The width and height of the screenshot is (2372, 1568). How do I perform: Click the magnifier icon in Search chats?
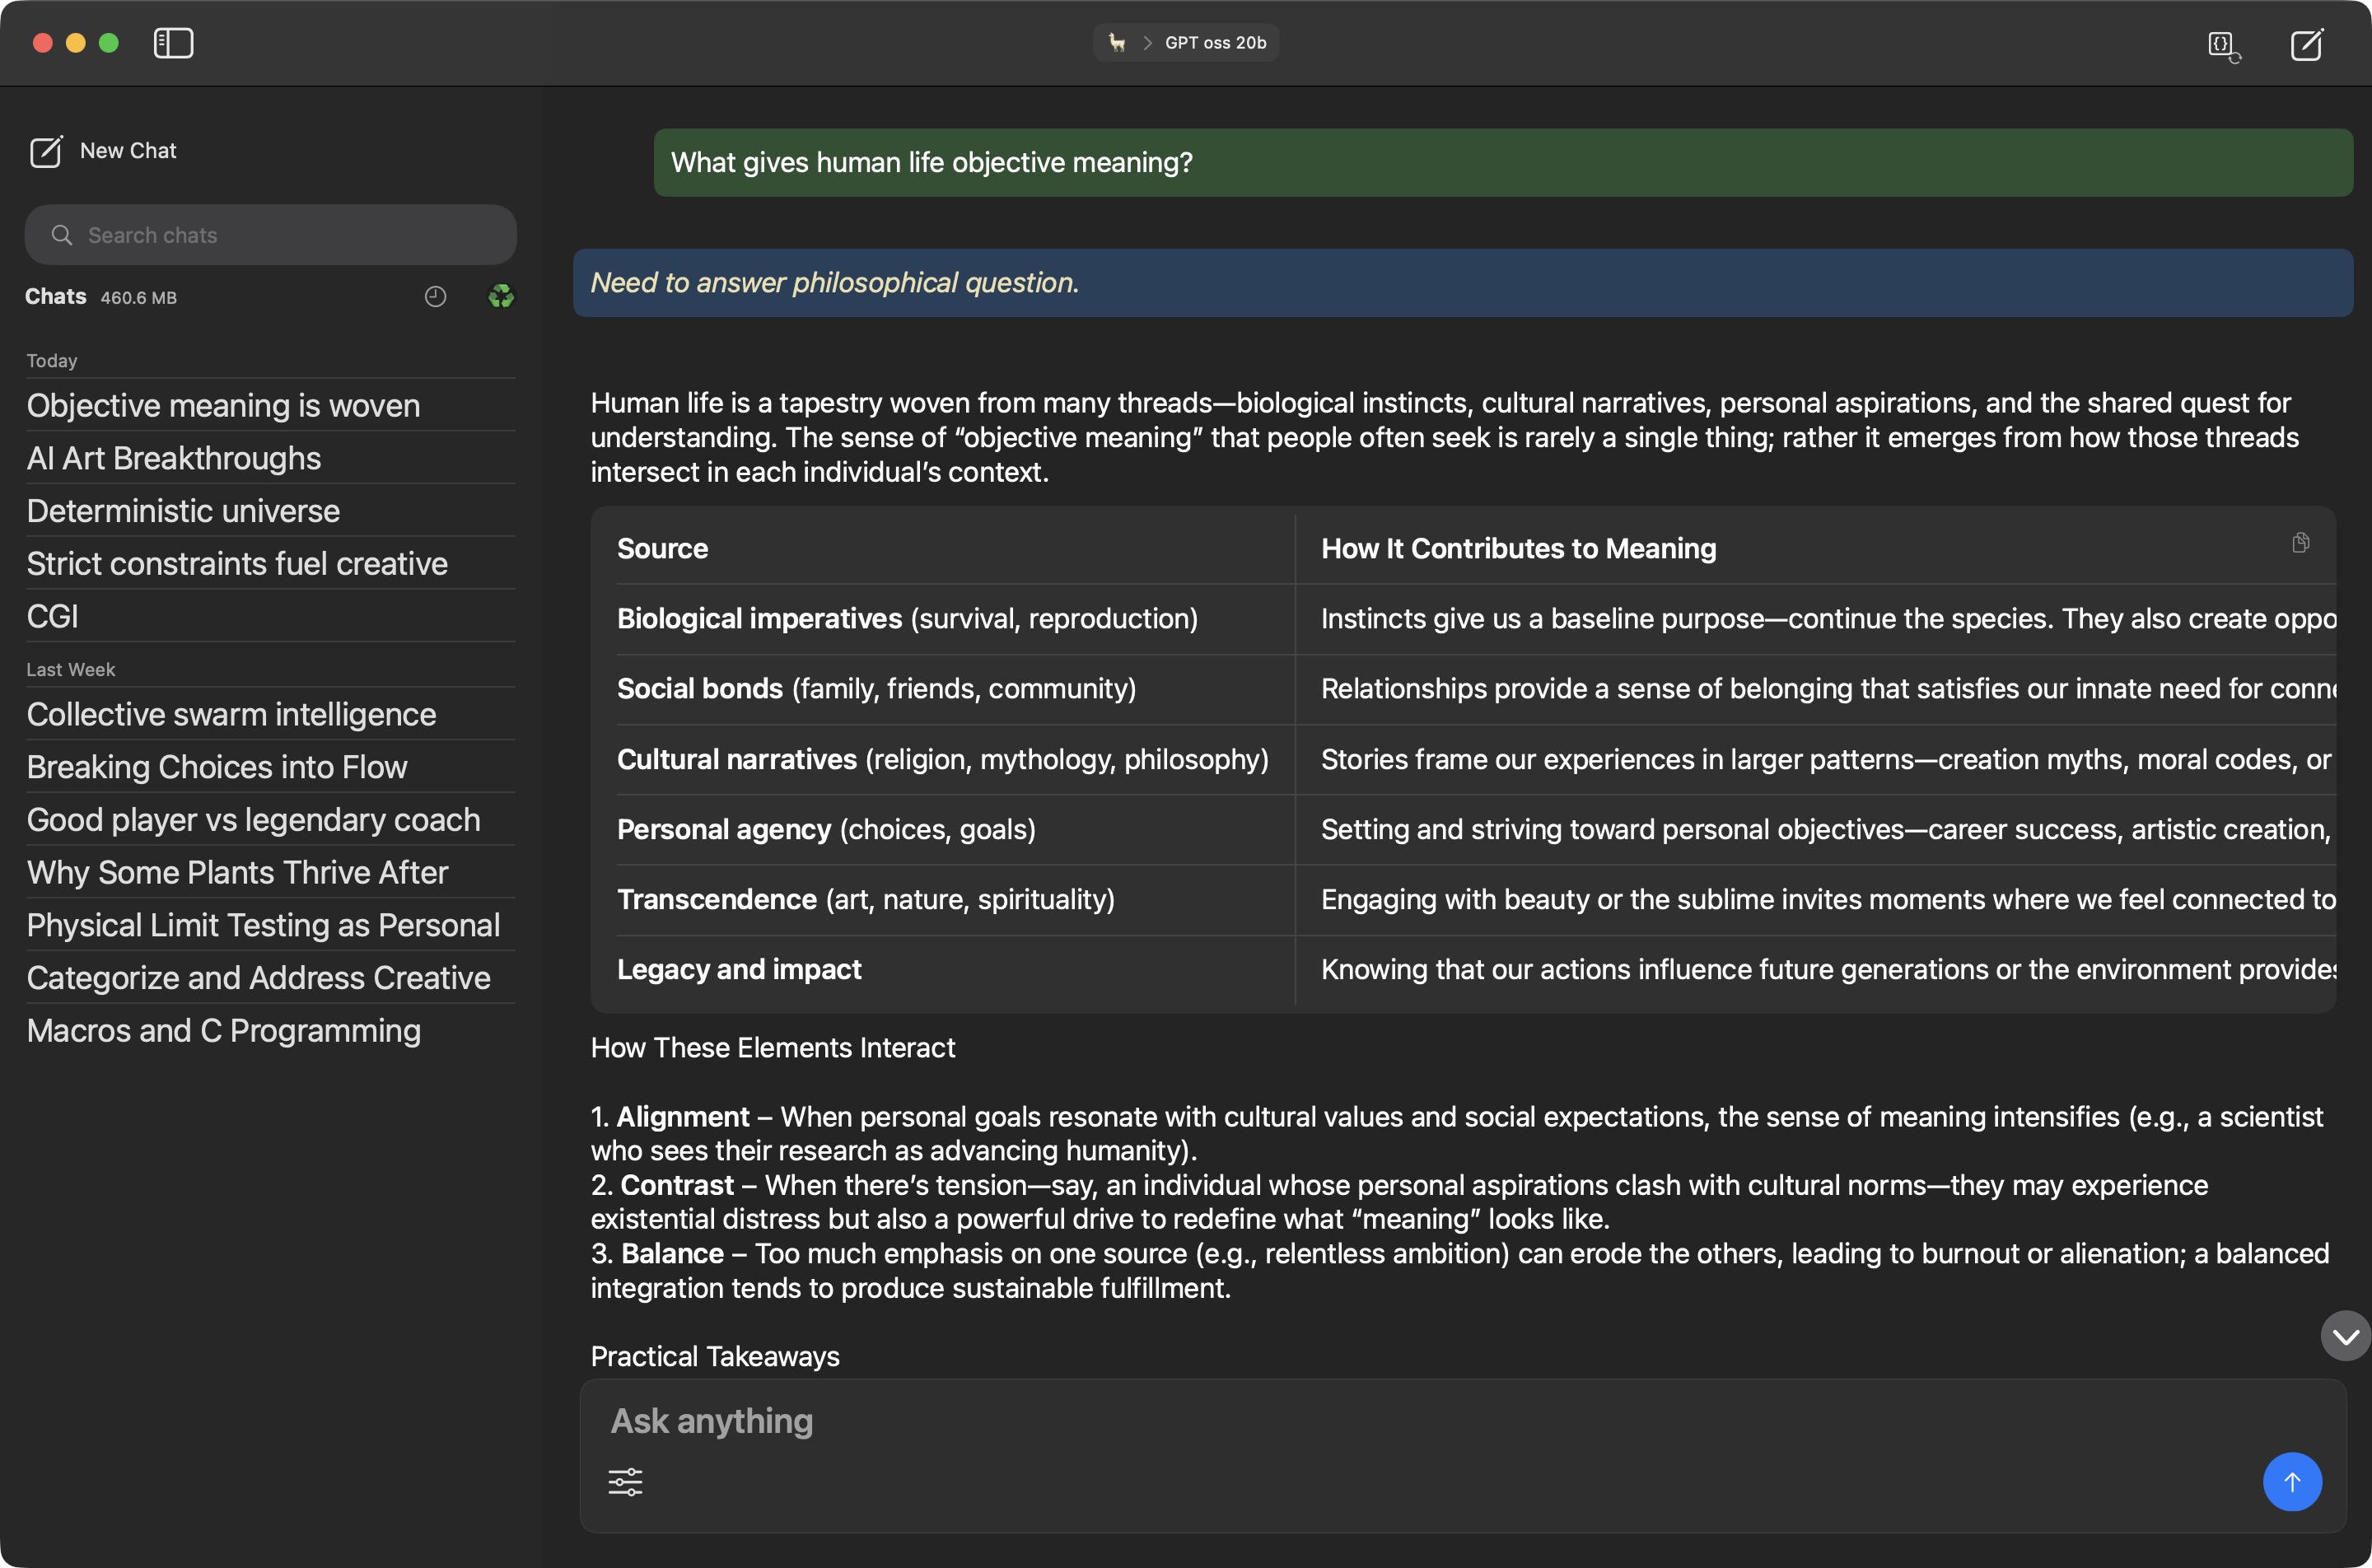coord(61,234)
